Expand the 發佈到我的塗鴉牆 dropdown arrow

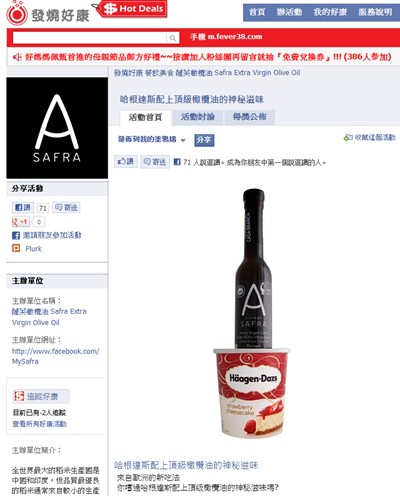coord(183,140)
